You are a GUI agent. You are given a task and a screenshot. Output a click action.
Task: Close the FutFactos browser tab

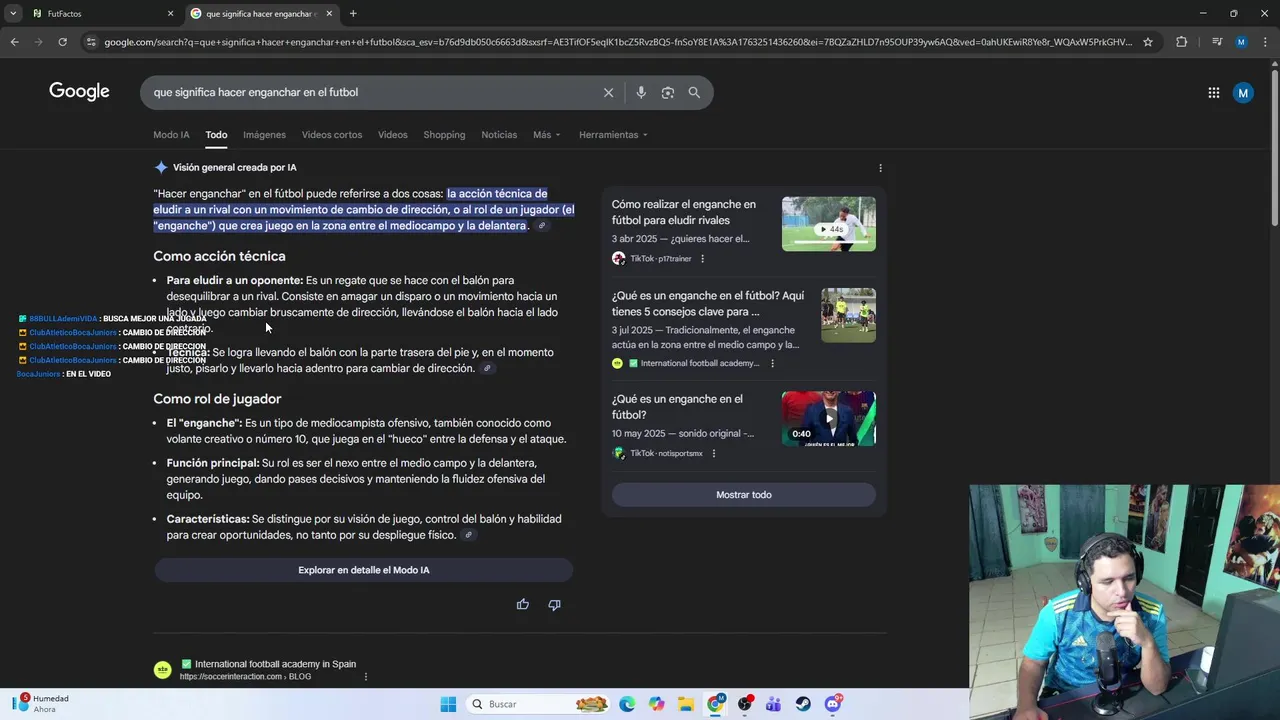click(x=170, y=14)
